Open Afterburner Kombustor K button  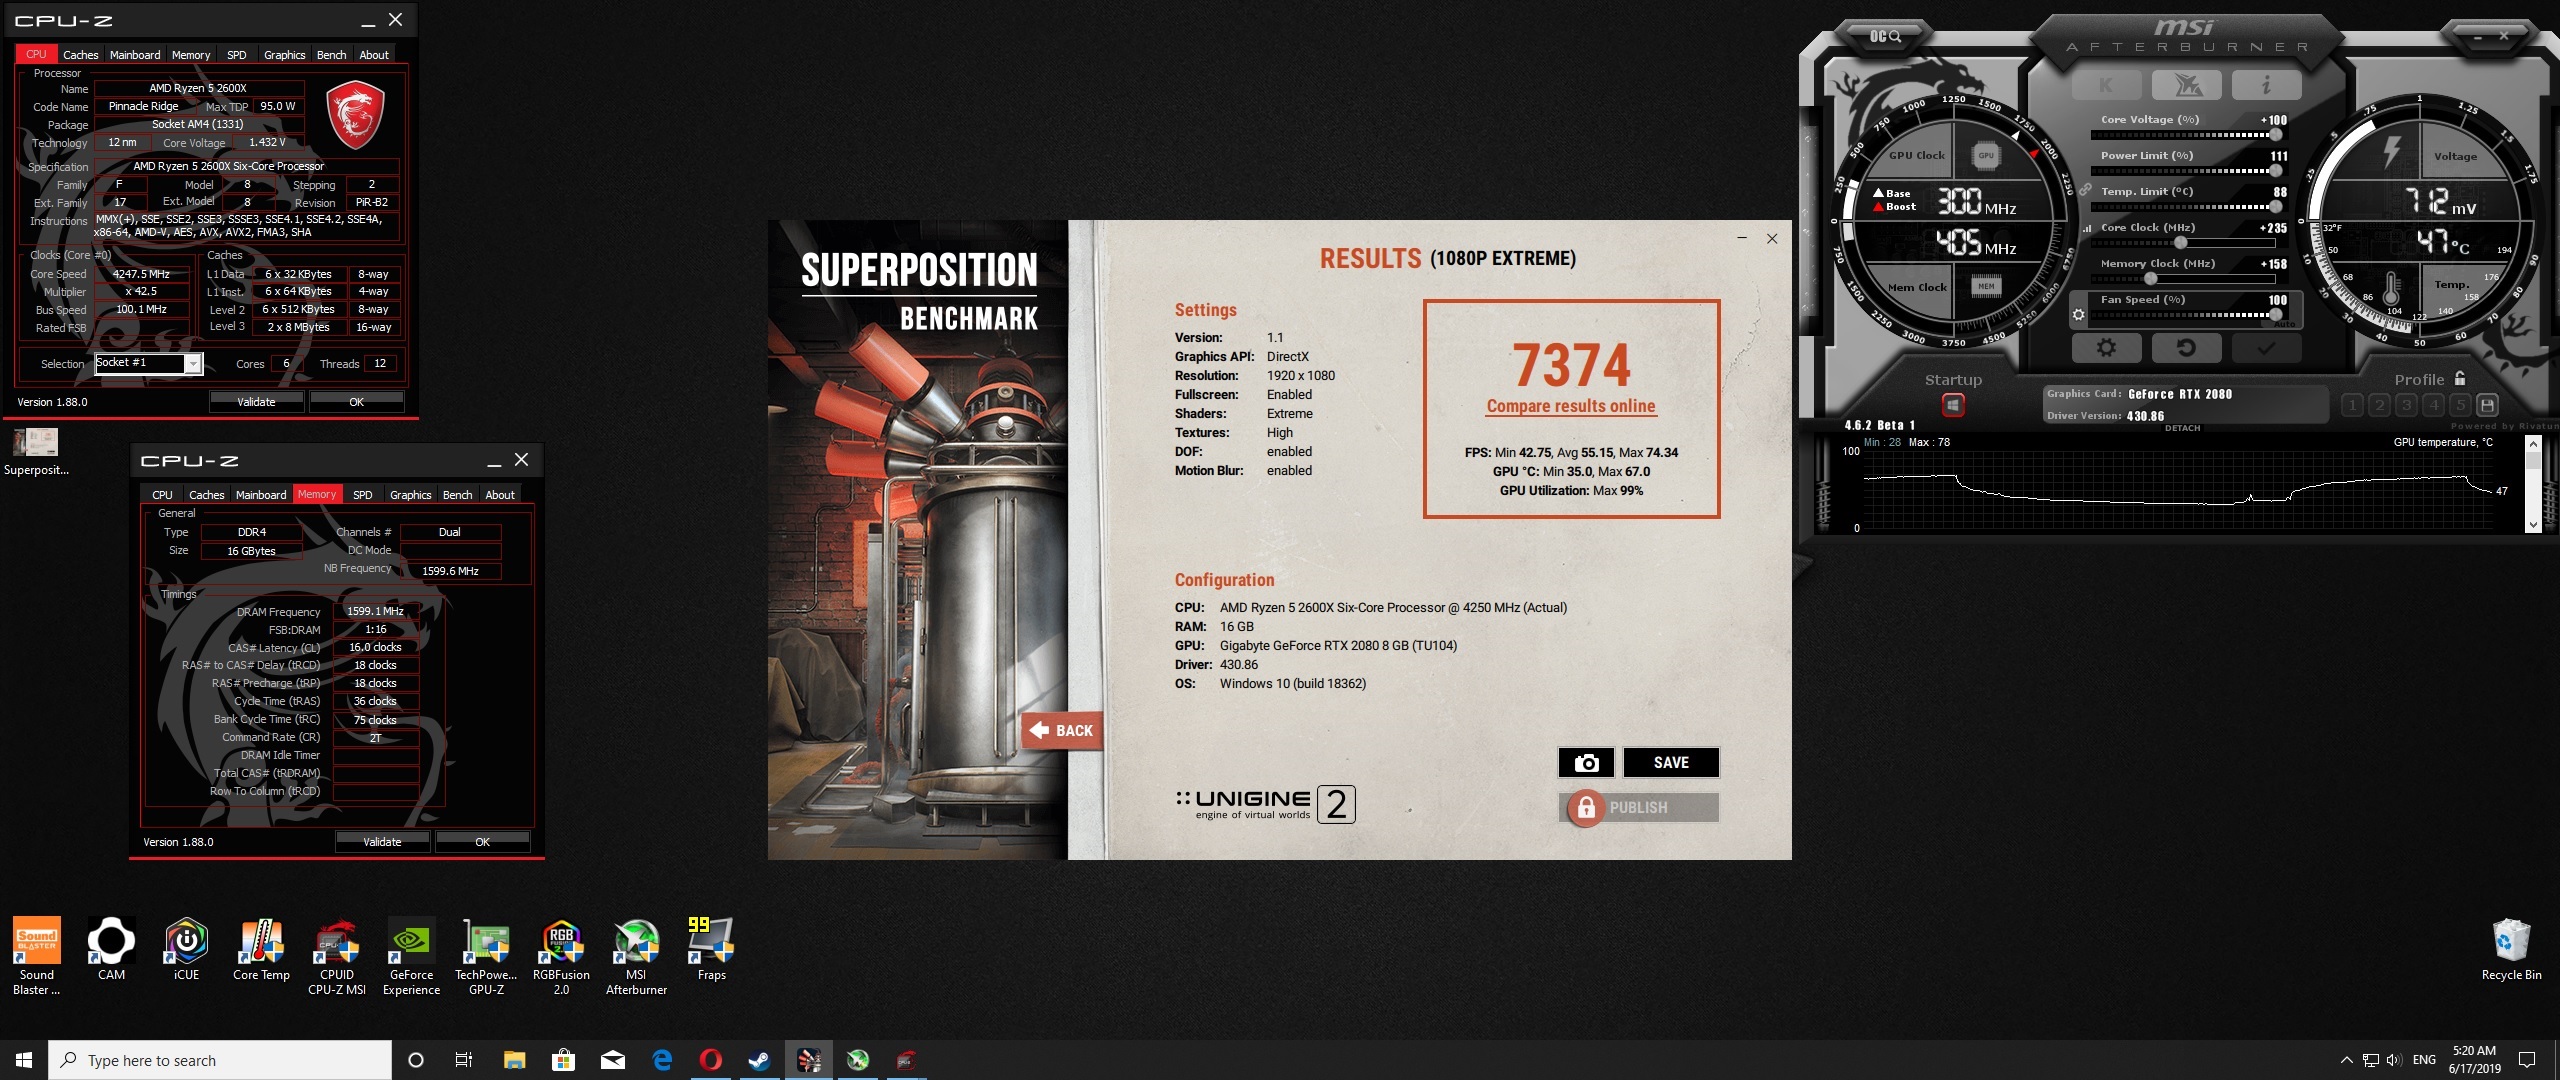2106,85
